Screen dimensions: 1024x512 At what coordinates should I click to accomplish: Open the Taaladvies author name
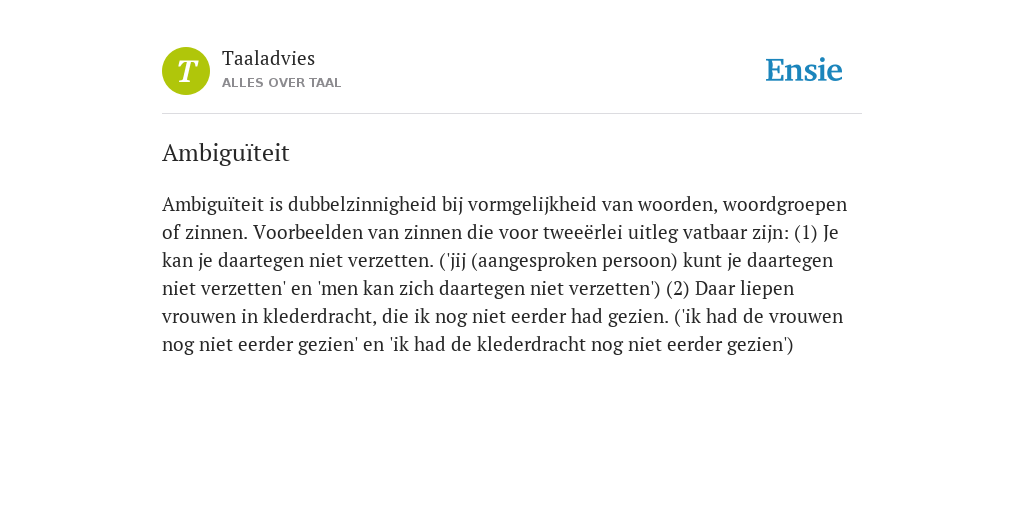[268, 59]
